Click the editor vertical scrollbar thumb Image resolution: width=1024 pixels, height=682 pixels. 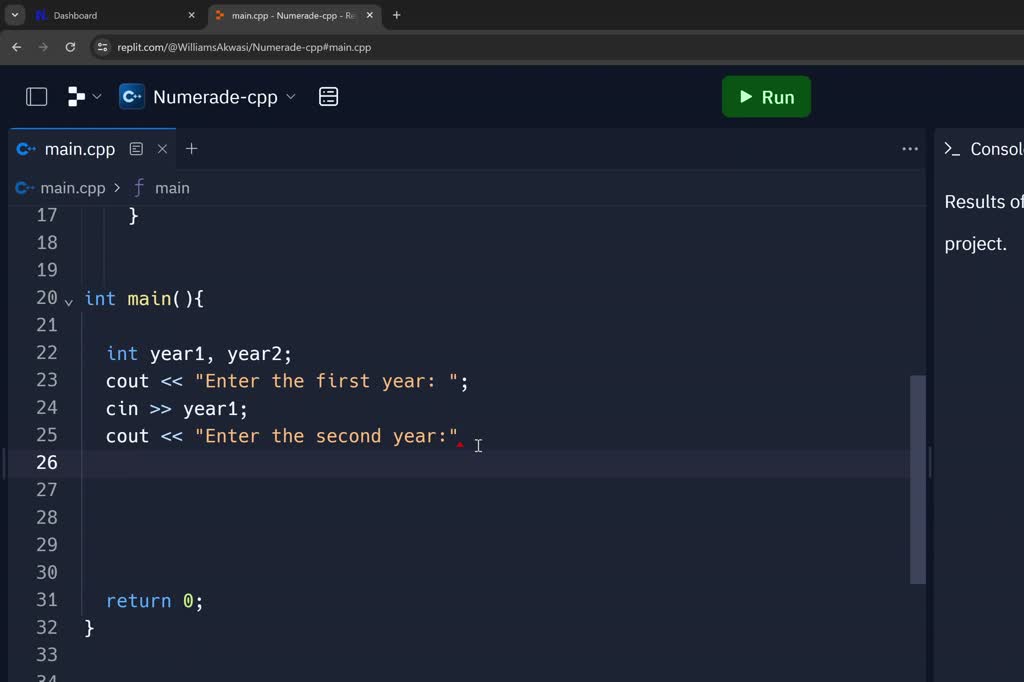pyautogui.click(x=918, y=479)
